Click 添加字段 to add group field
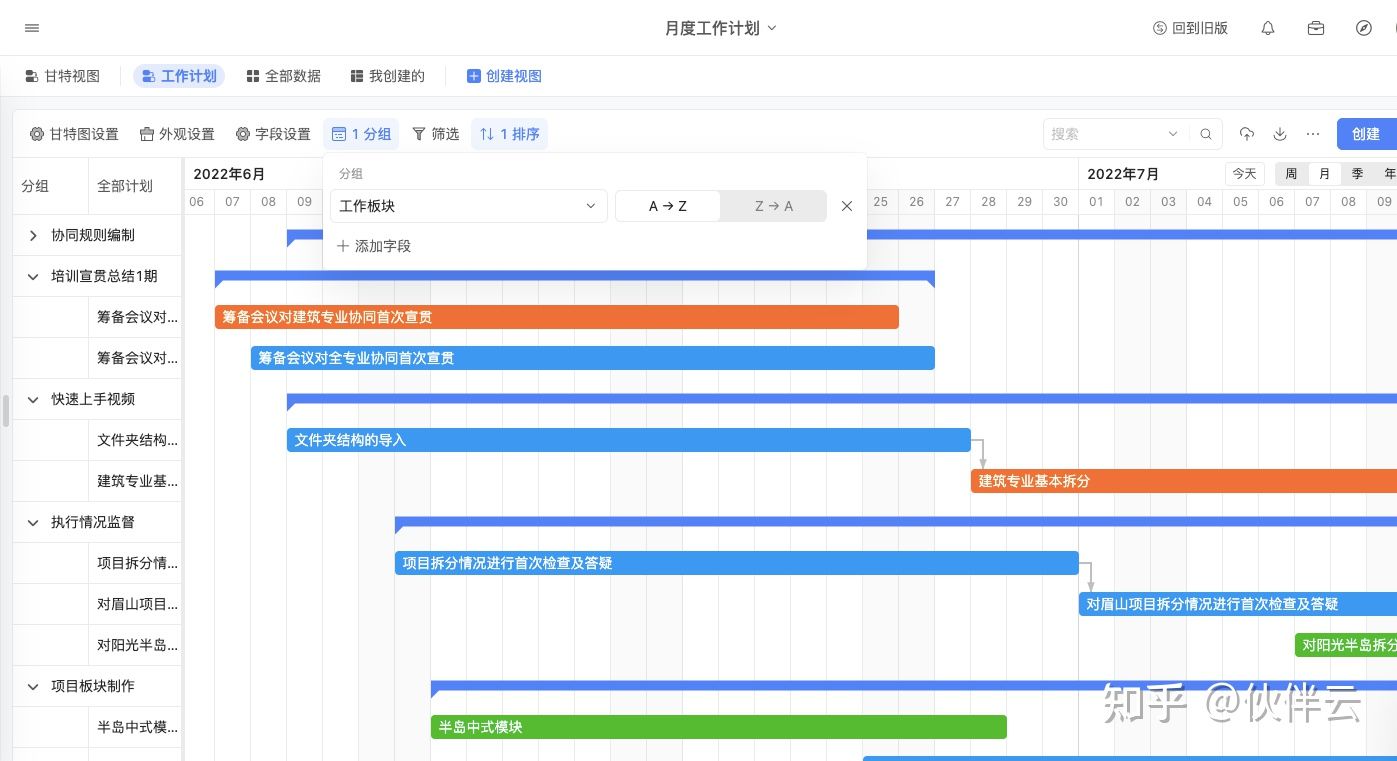This screenshot has width=1397, height=761. 374,246
